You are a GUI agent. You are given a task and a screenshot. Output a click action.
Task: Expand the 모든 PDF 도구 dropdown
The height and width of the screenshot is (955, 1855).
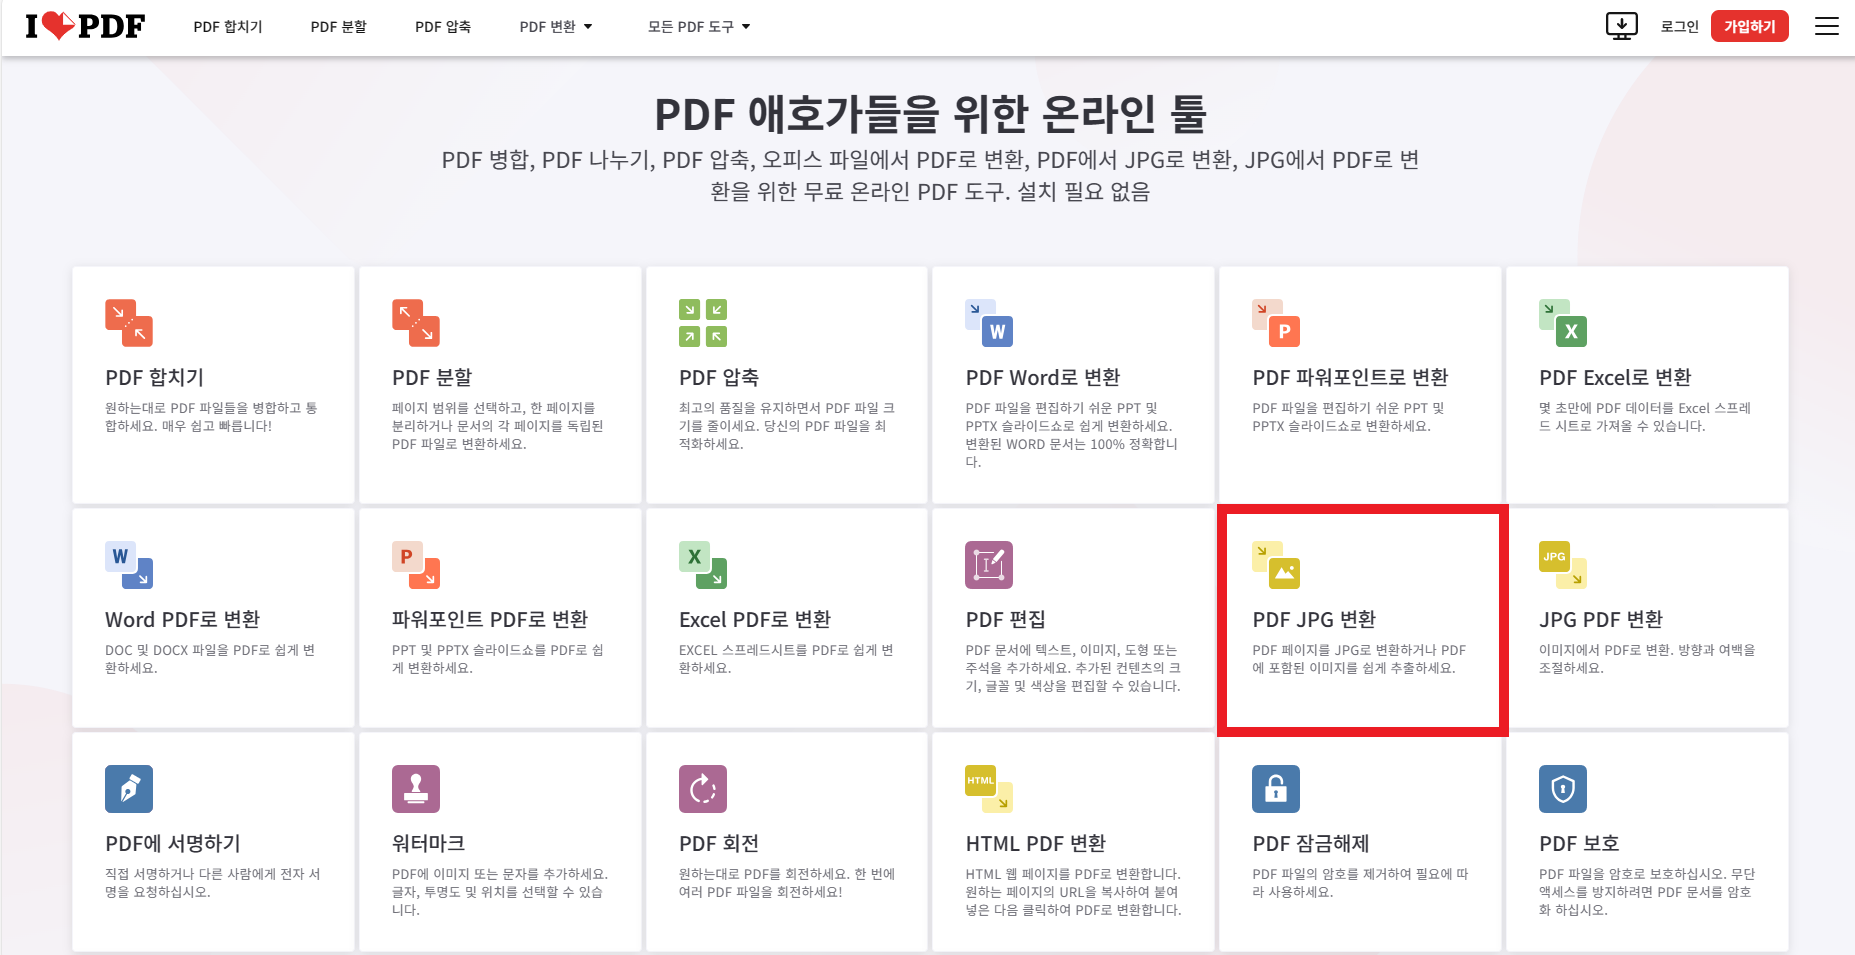[x=699, y=27]
